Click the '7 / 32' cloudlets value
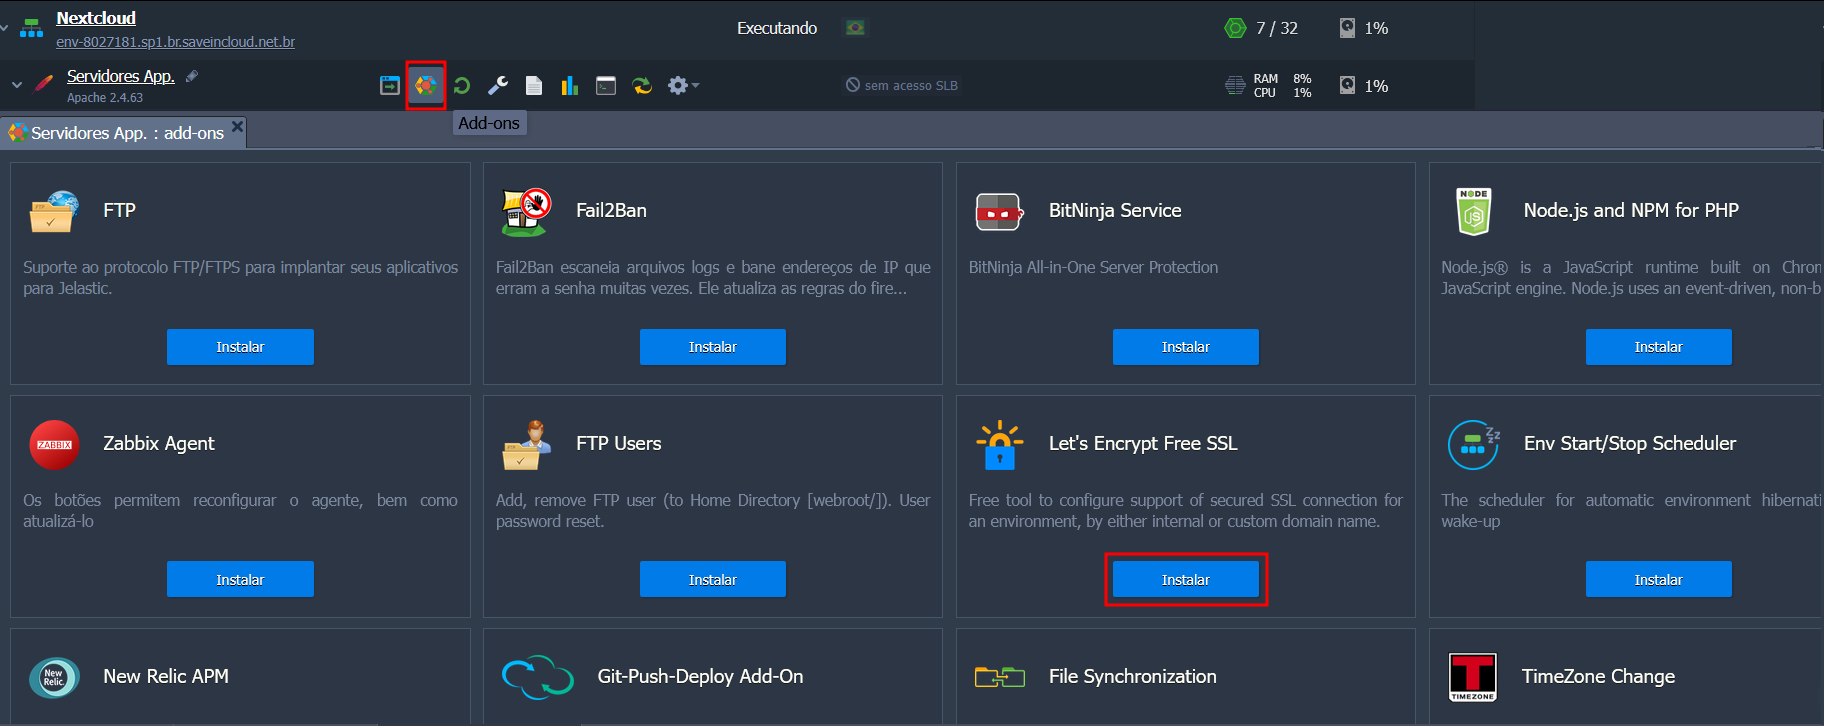Image resolution: width=1824 pixels, height=726 pixels. pyautogui.click(x=1277, y=28)
